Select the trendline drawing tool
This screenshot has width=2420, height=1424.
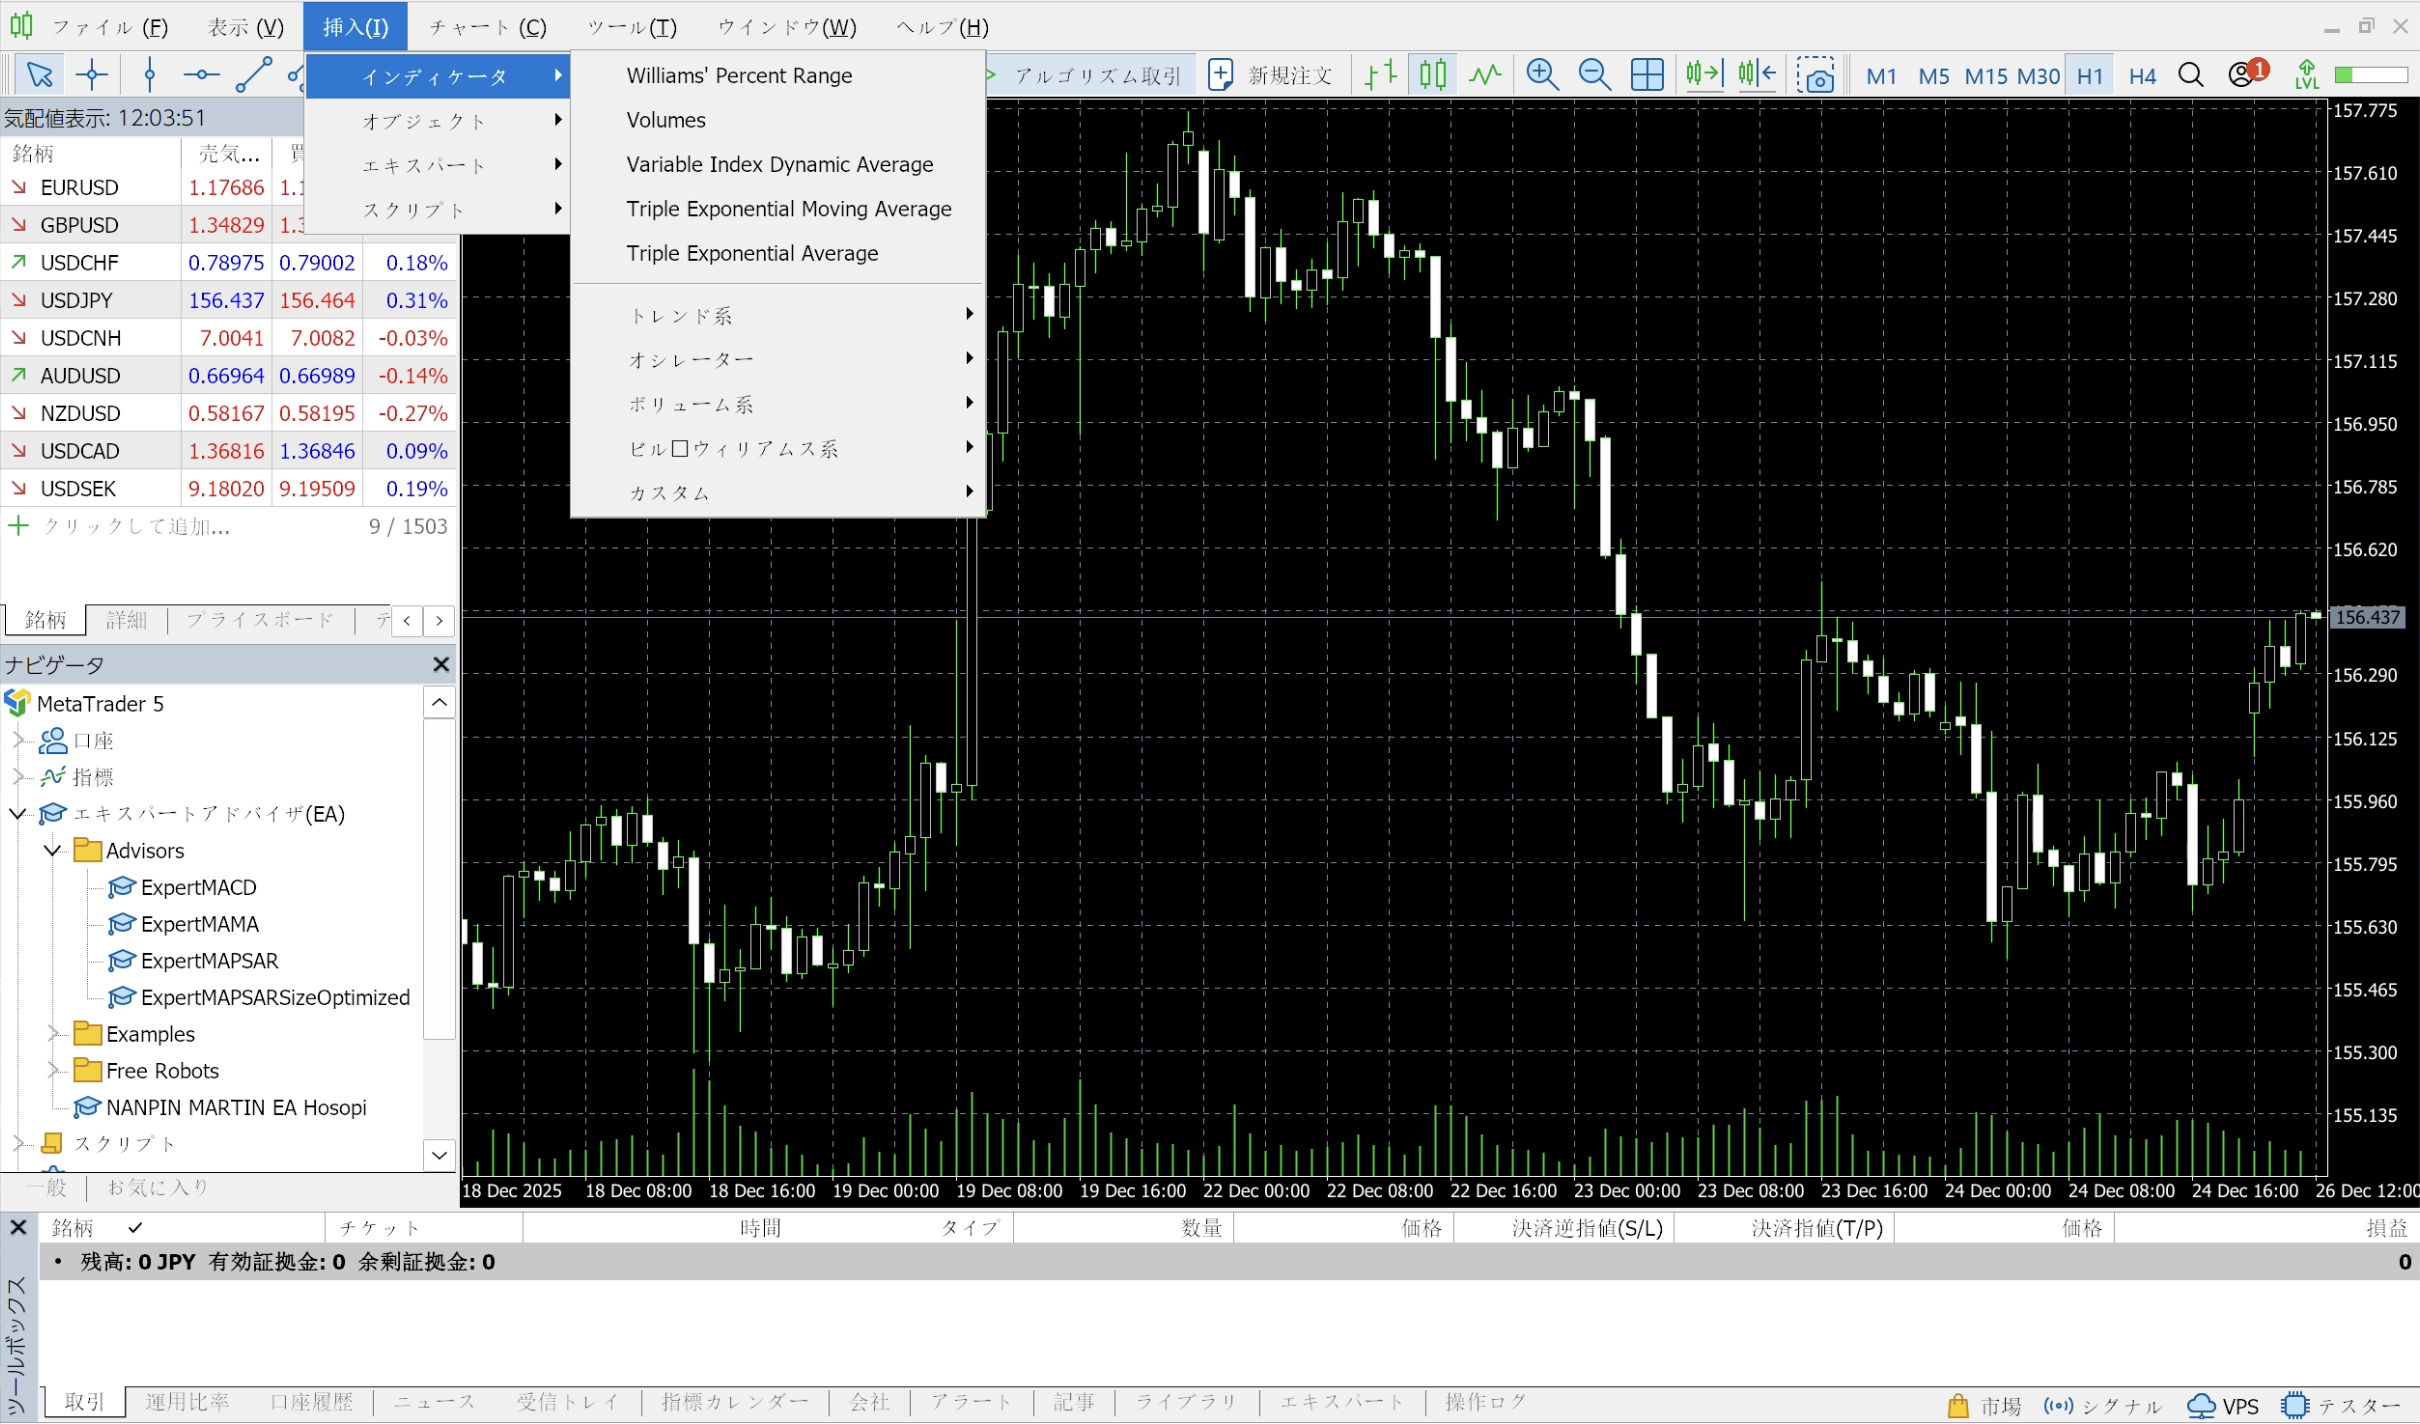click(x=253, y=75)
